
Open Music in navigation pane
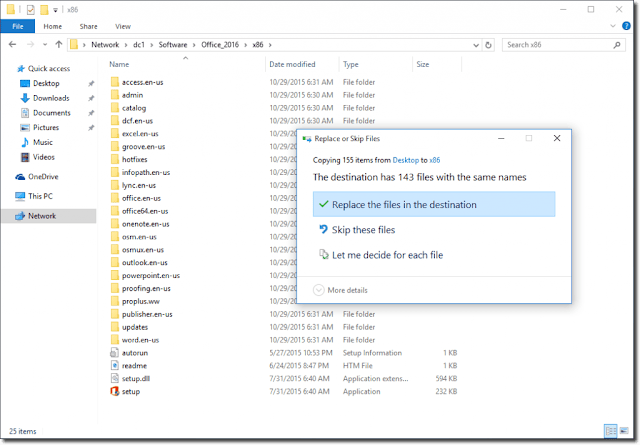click(x=42, y=142)
